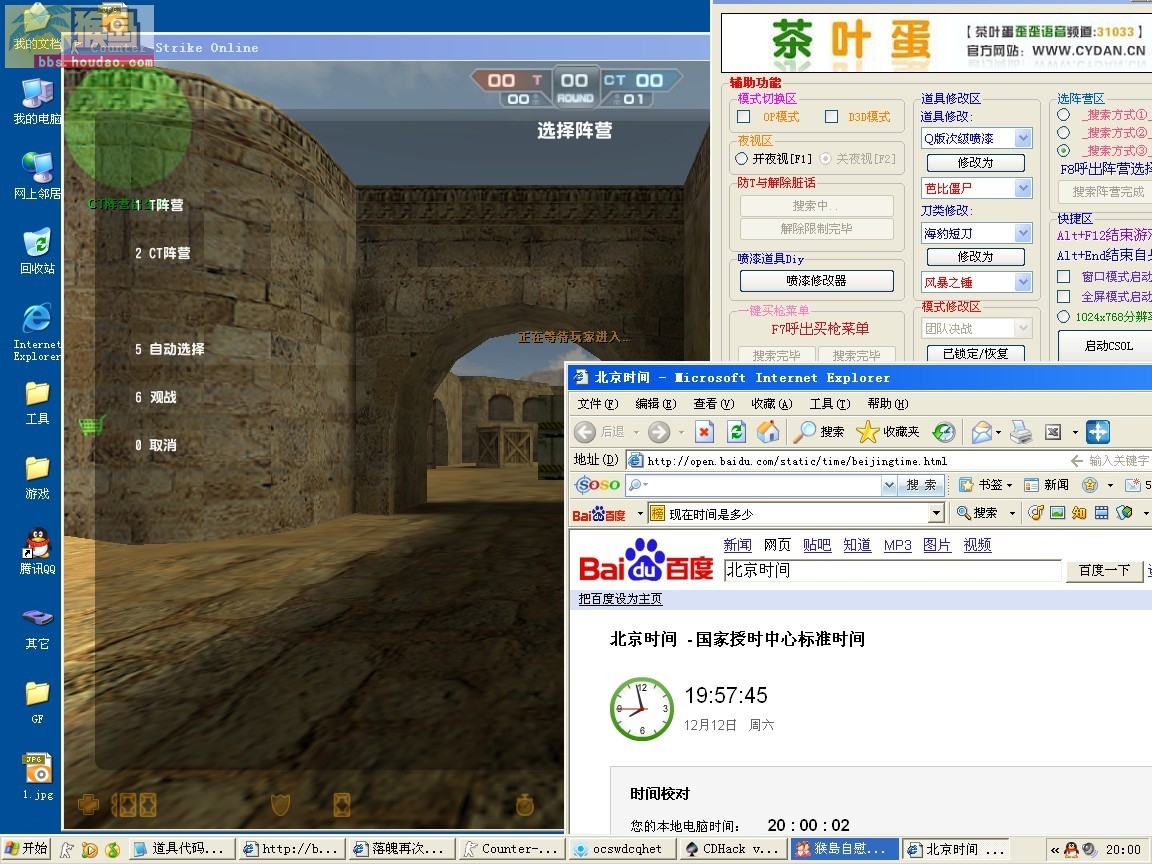The height and width of the screenshot is (864, 1152).
Task: Click the Baidu toolbar 知 (Zhidao) icon
Action: 1079,513
